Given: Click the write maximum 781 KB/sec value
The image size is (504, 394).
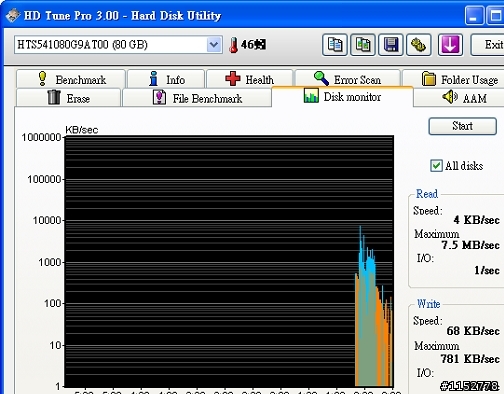Looking at the screenshot, I should (x=470, y=359).
